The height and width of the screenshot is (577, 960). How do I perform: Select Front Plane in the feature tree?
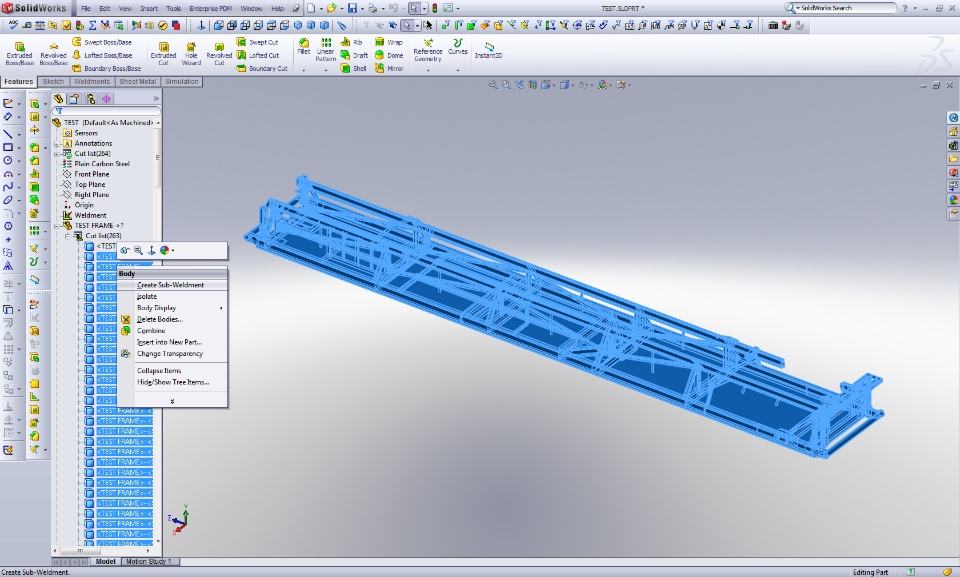92,175
